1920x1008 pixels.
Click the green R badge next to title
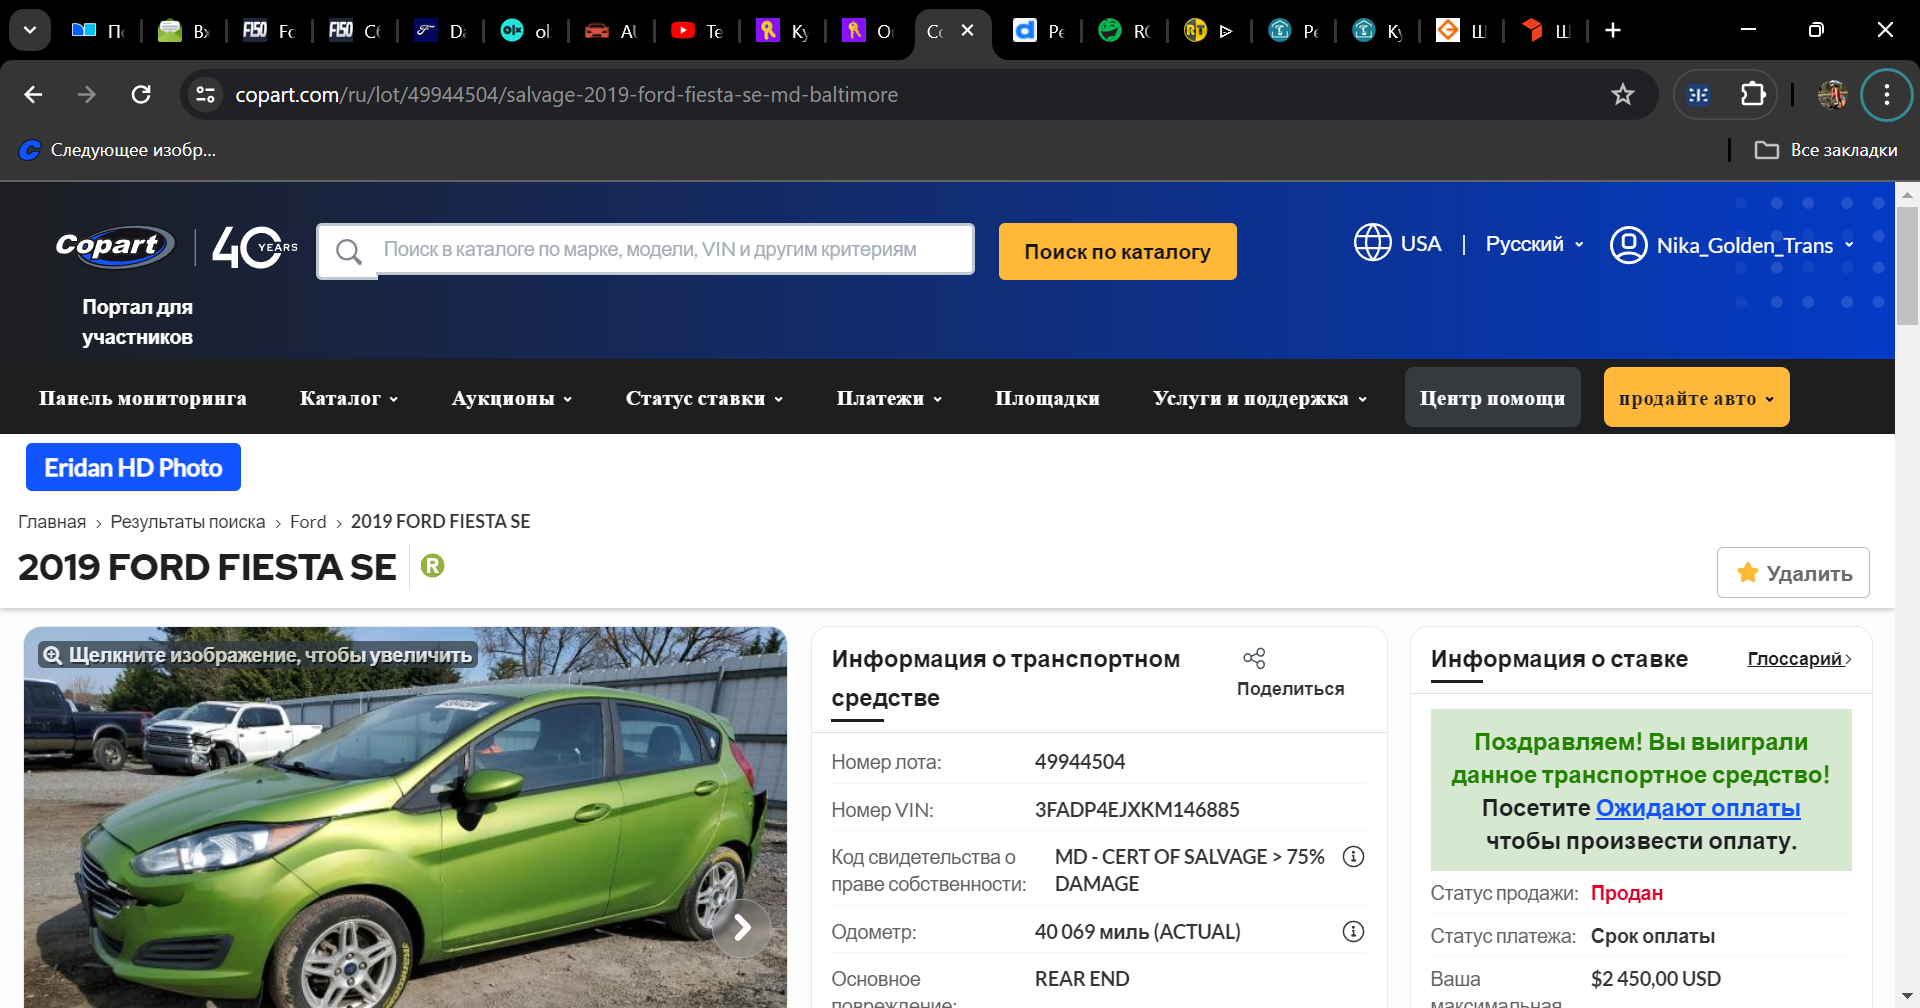pyautogui.click(x=432, y=566)
